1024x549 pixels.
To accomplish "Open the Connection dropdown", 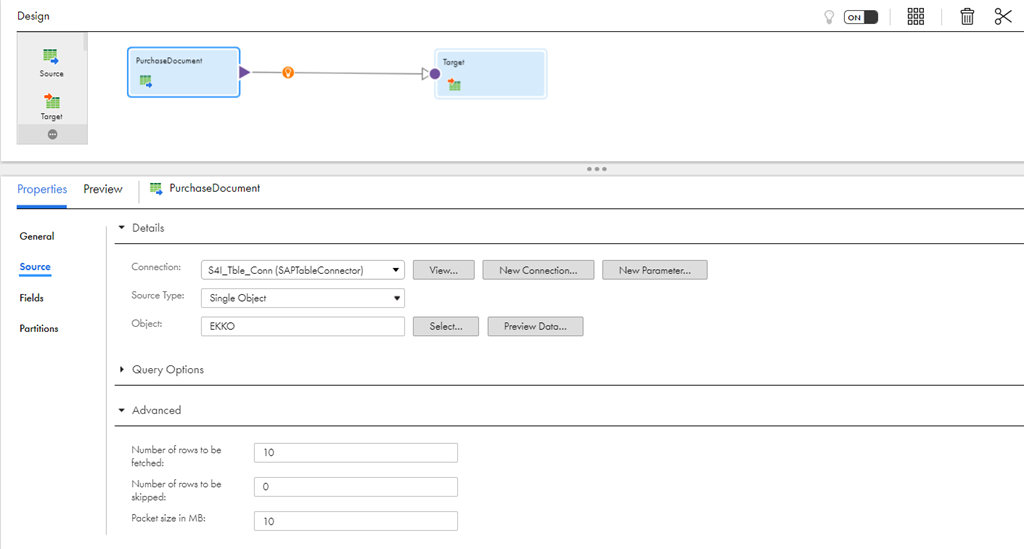I will click(303, 270).
